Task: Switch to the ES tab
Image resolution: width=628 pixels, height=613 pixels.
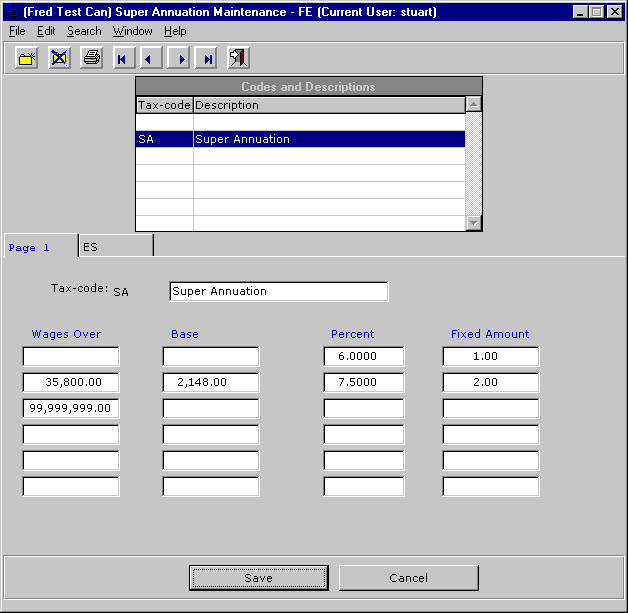Action: [115, 246]
